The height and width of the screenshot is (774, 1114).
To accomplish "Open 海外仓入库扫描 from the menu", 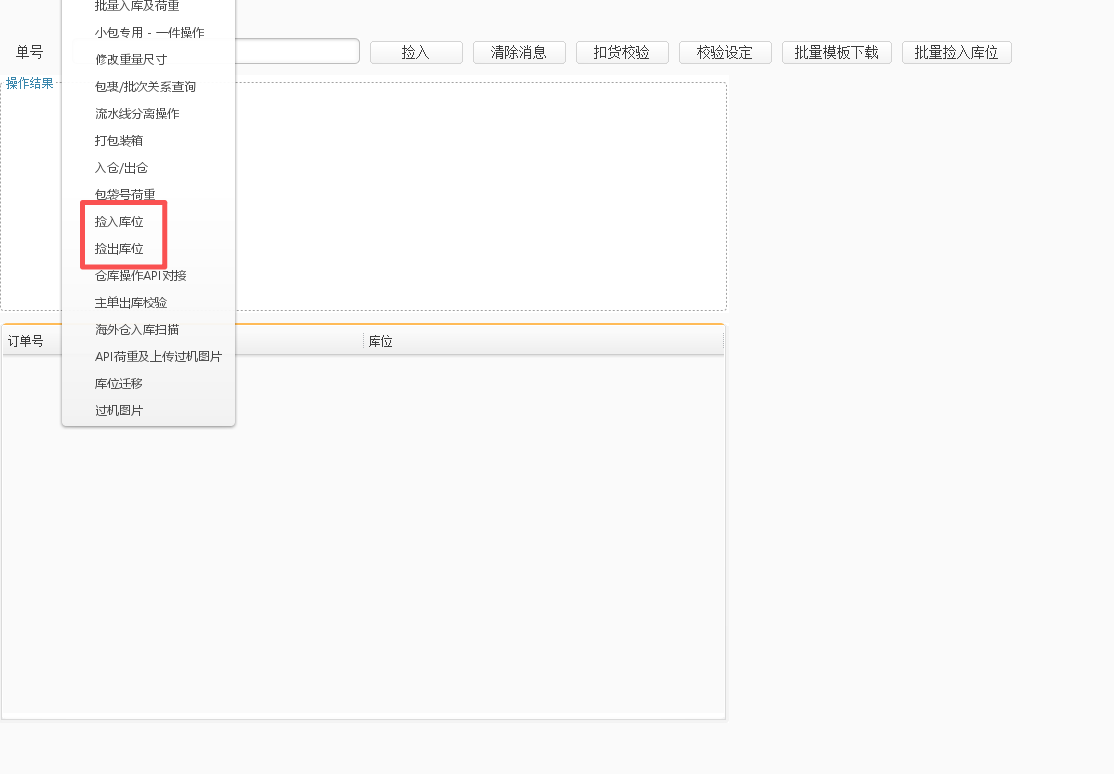I will click(x=137, y=330).
